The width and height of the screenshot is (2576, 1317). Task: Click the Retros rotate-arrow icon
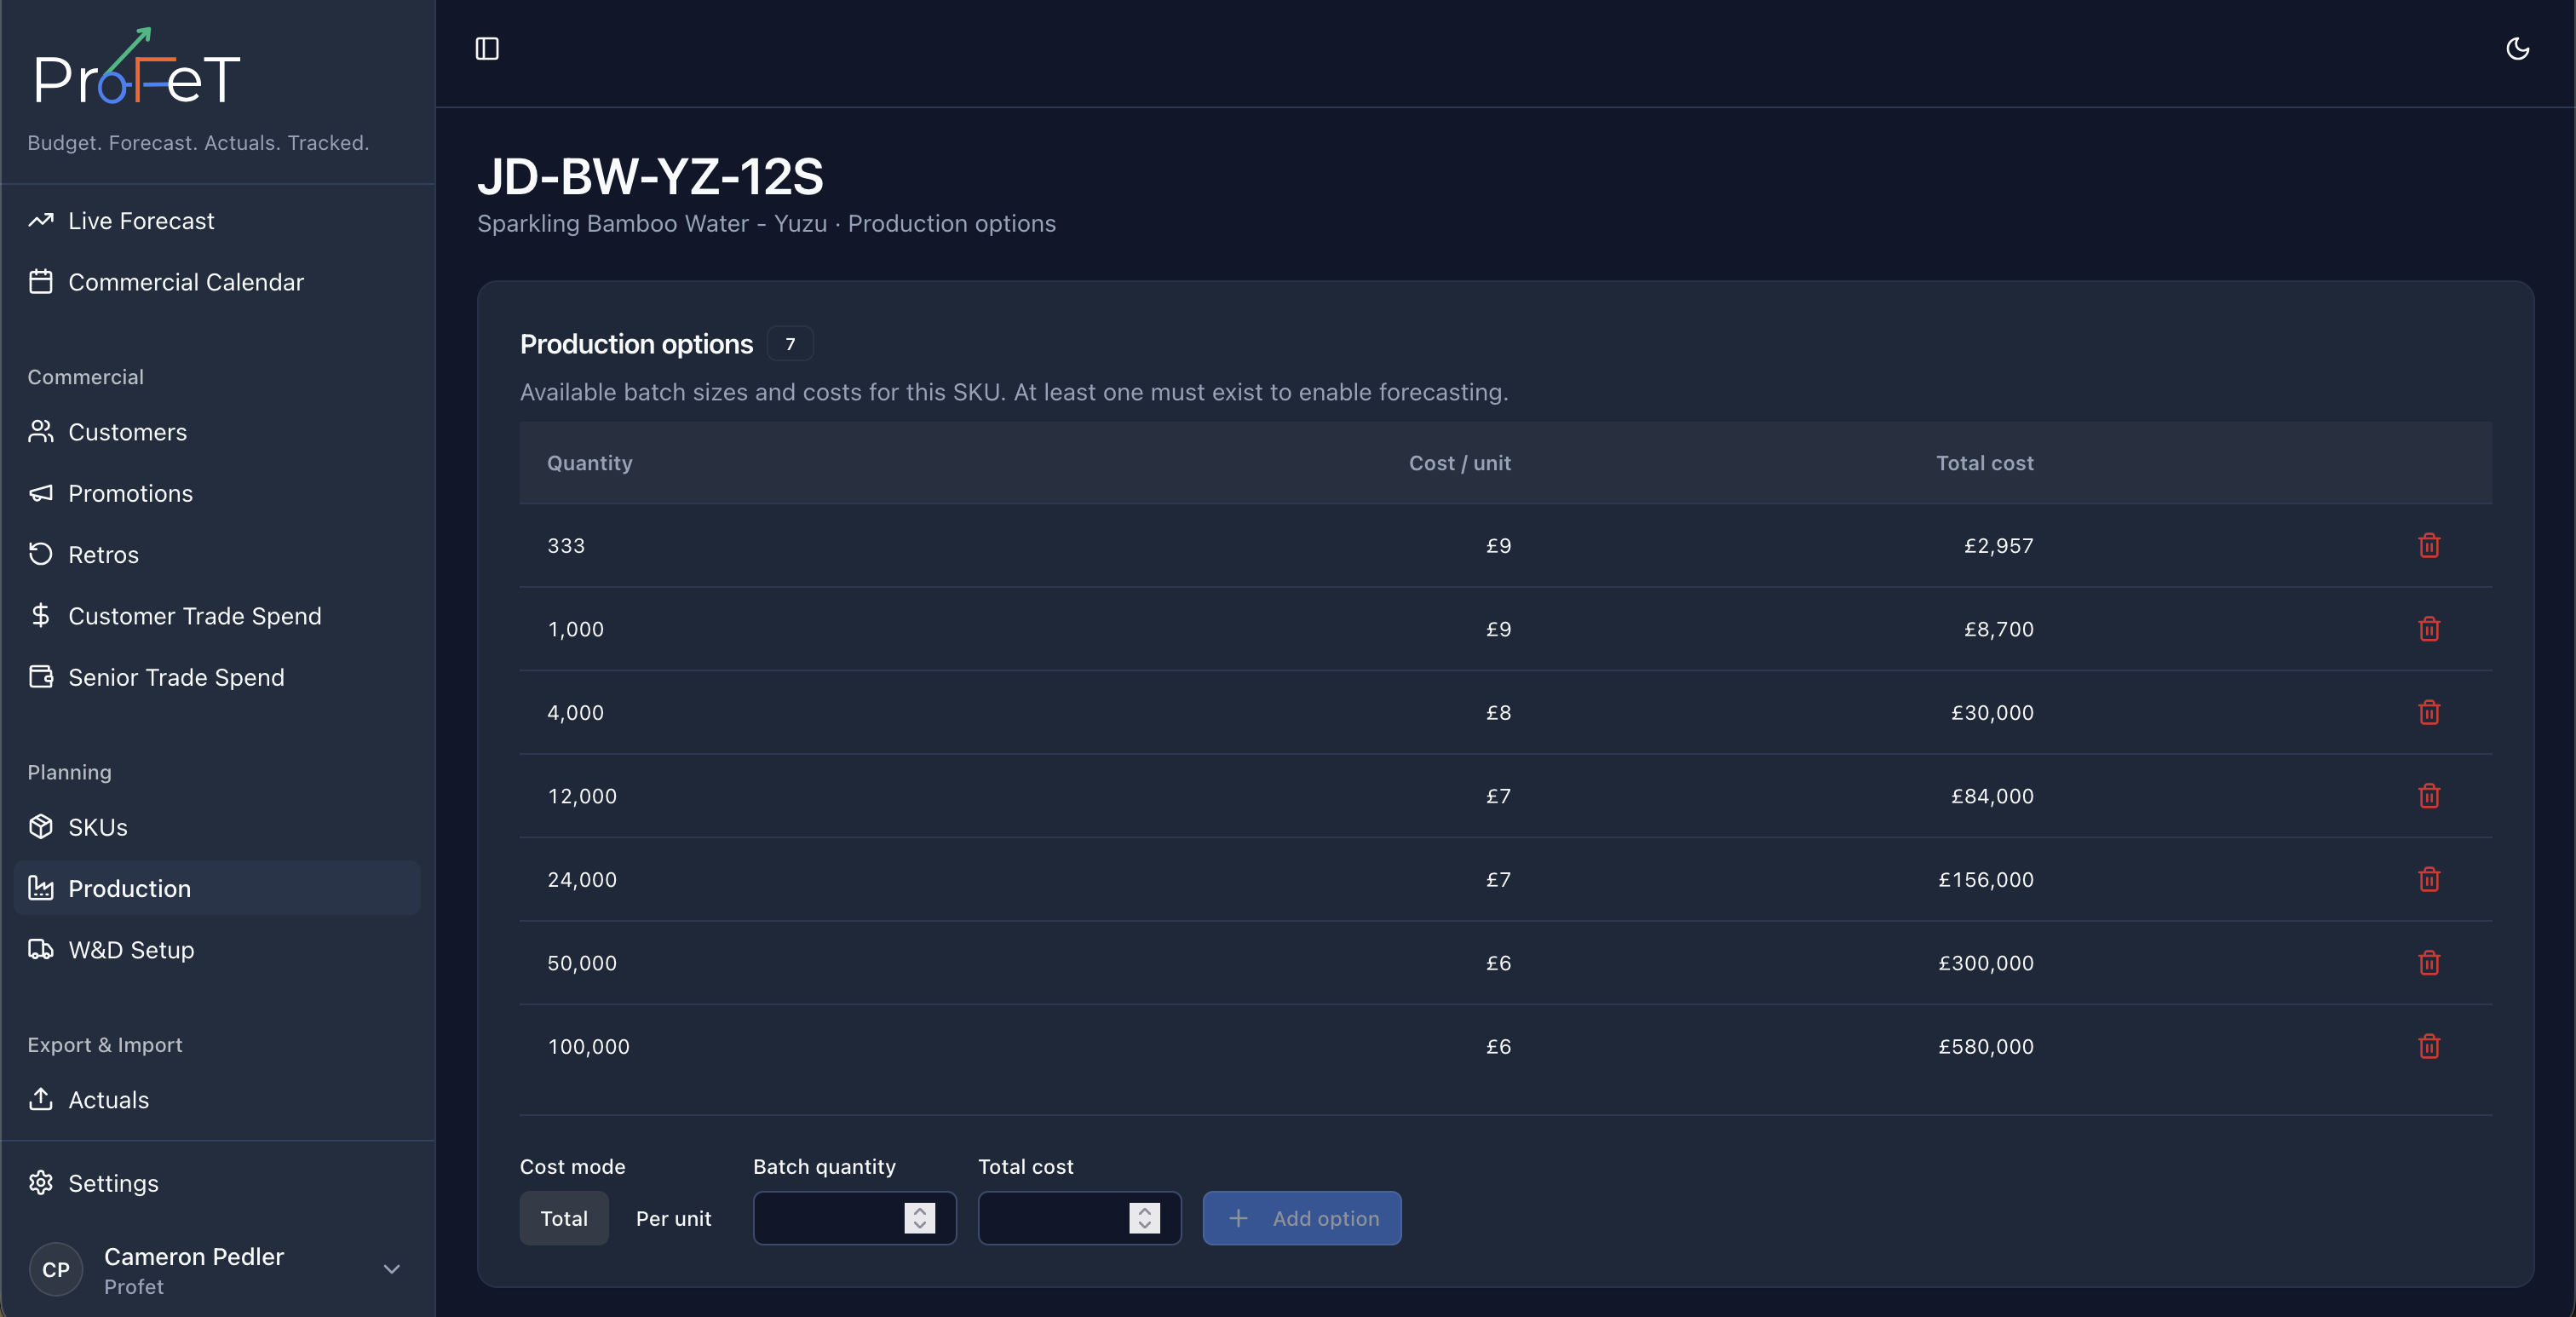41,554
